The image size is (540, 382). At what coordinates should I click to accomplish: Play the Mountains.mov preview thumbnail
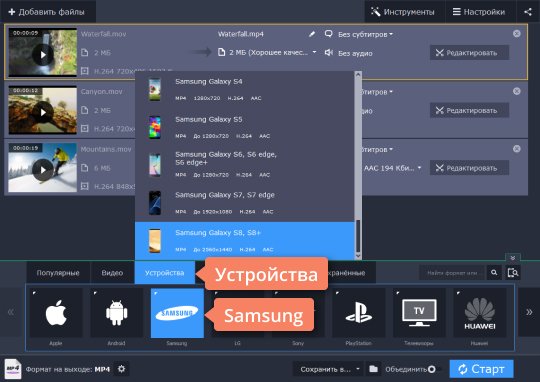43,169
